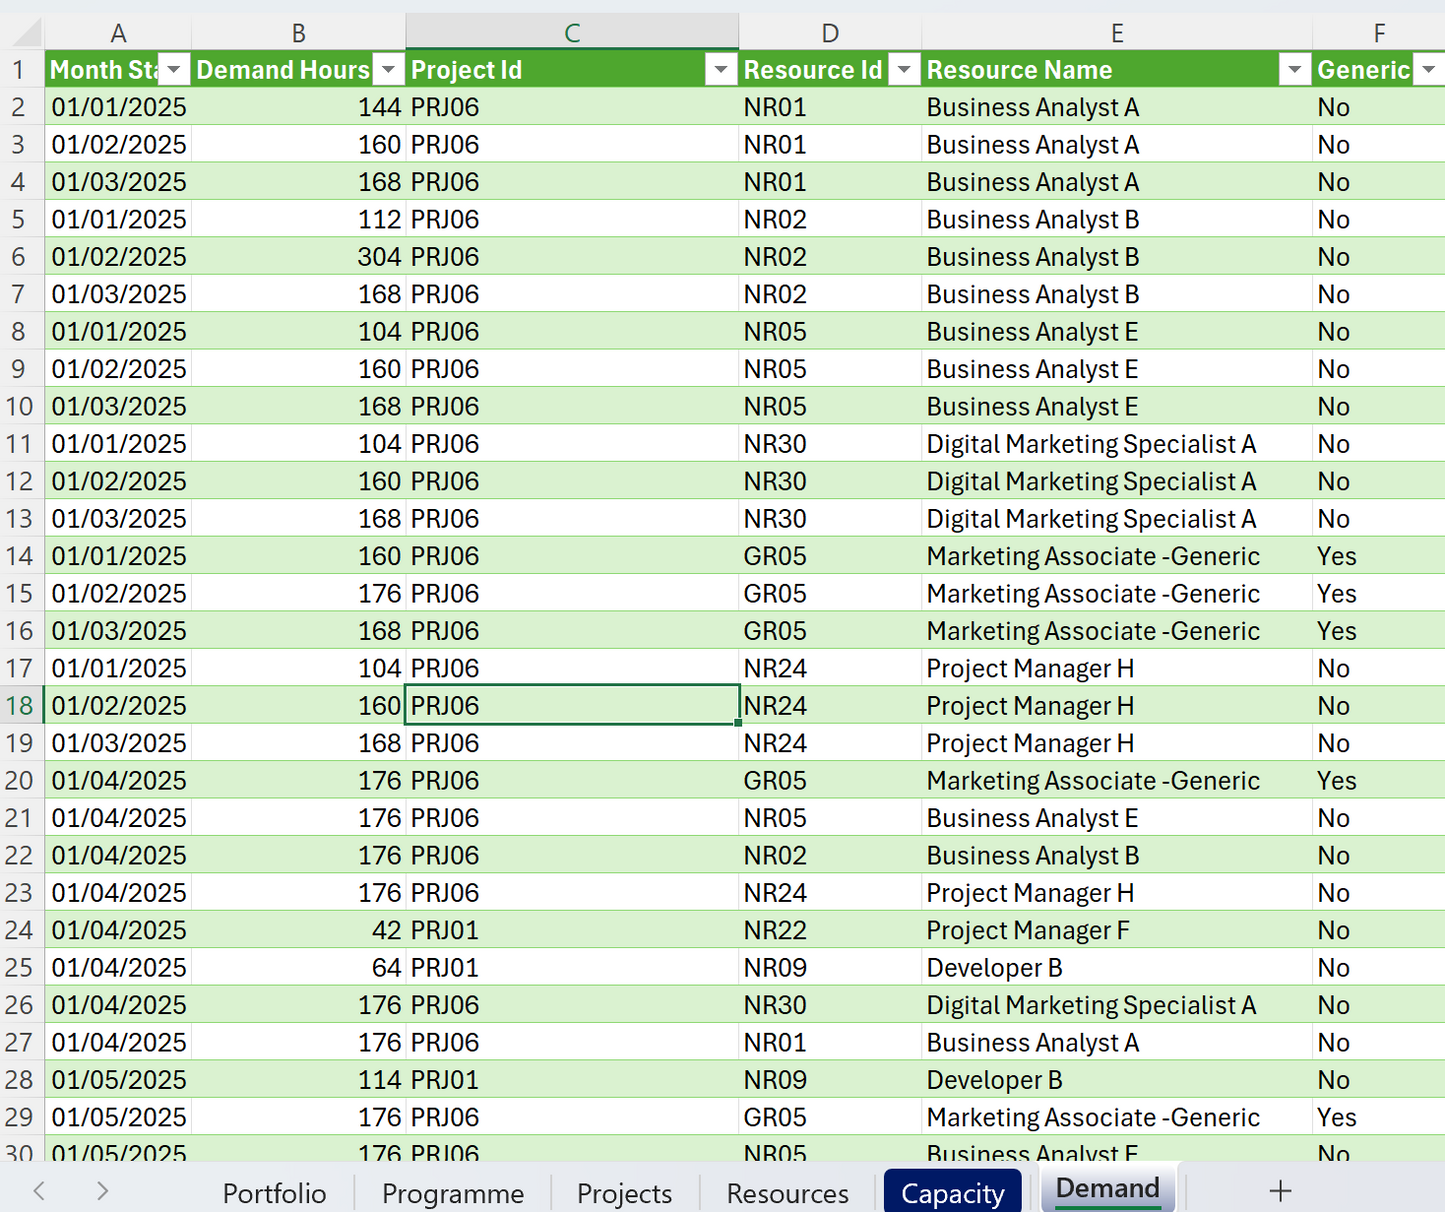The image size is (1445, 1212).
Task: Select row 18 by clicking its header
Action: coord(20,705)
